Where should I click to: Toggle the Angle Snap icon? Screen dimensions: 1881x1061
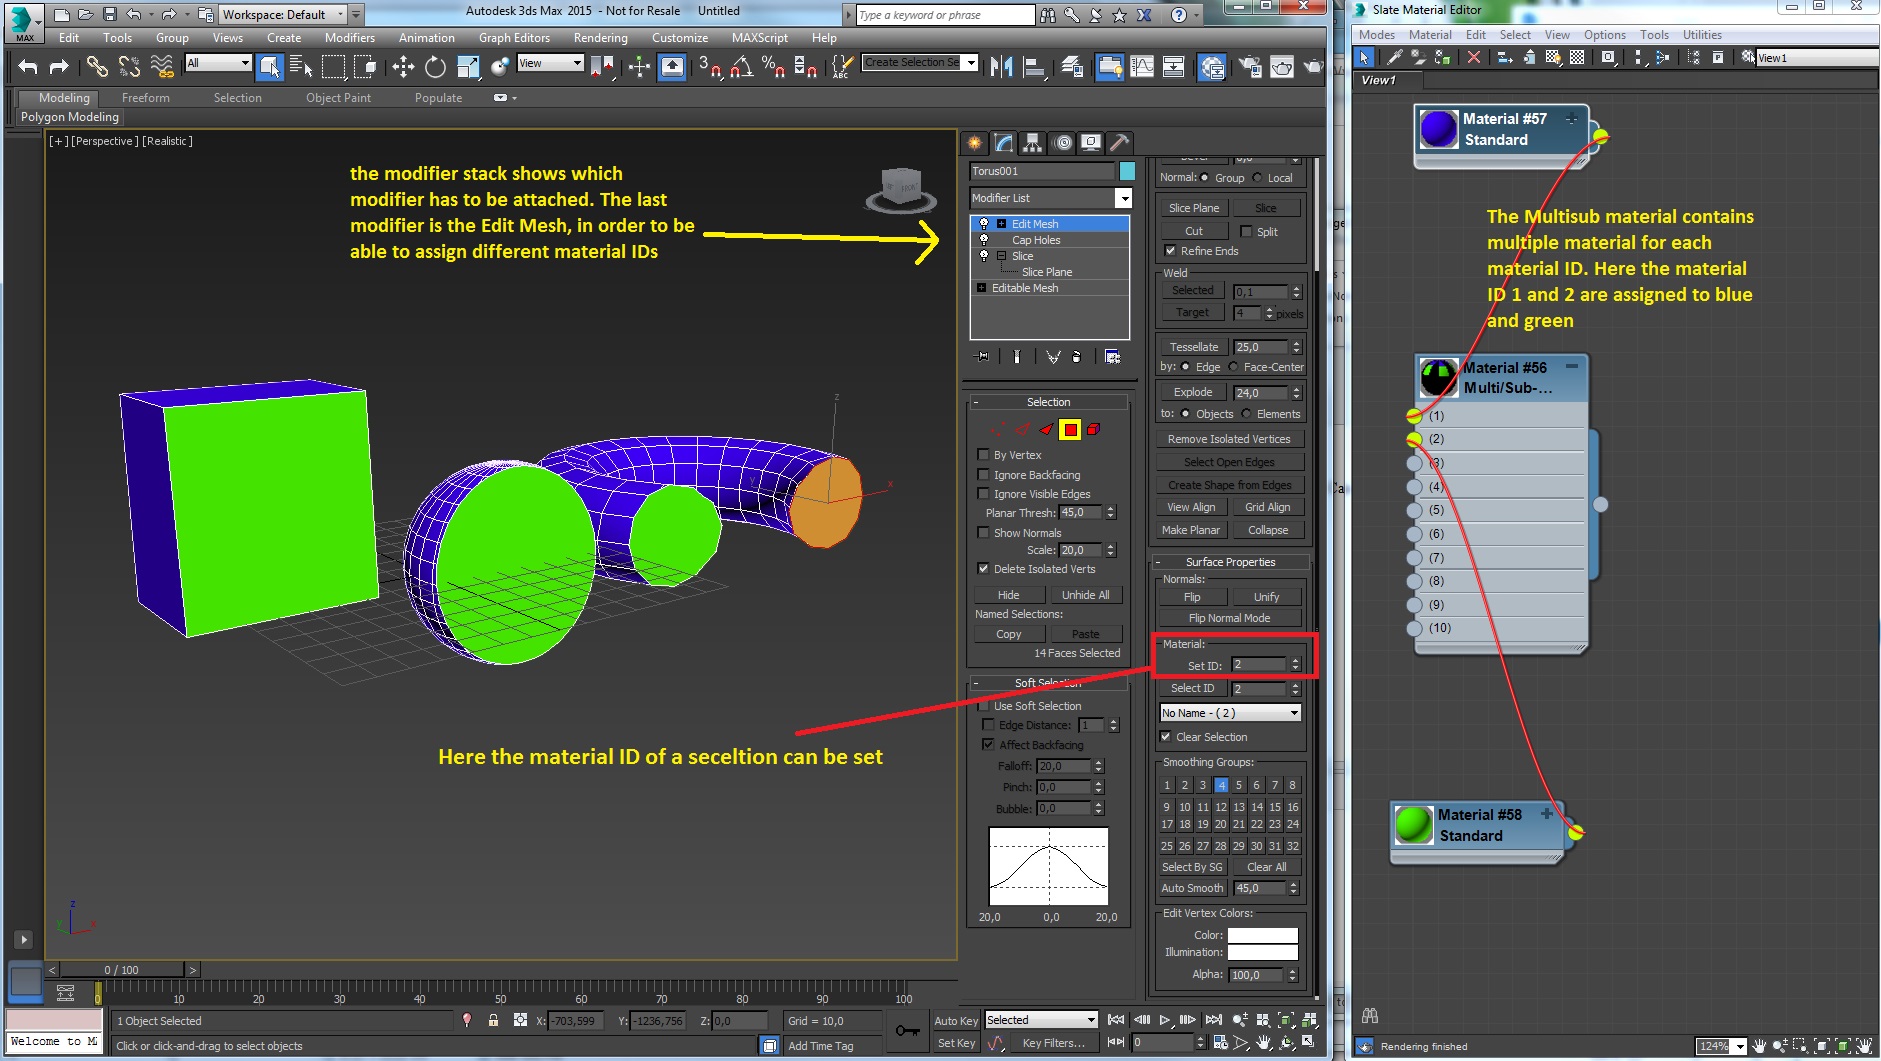point(741,67)
